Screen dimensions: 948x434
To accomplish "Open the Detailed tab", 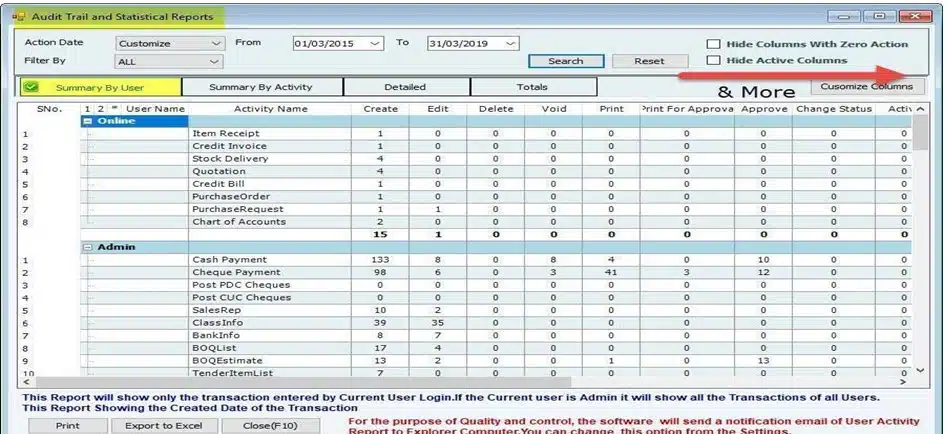I will tap(404, 88).
